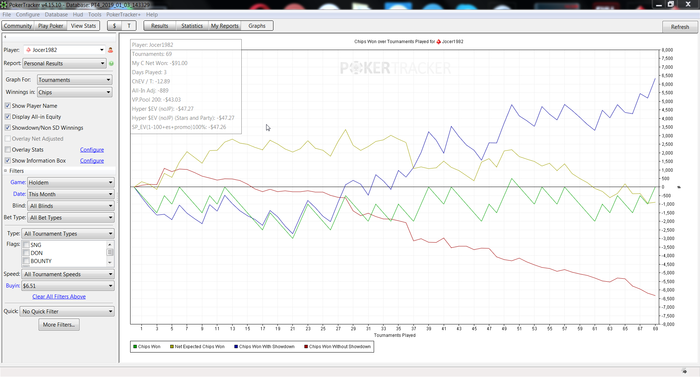Click the More Filters... button

pyautogui.click(x=59, y=325)
